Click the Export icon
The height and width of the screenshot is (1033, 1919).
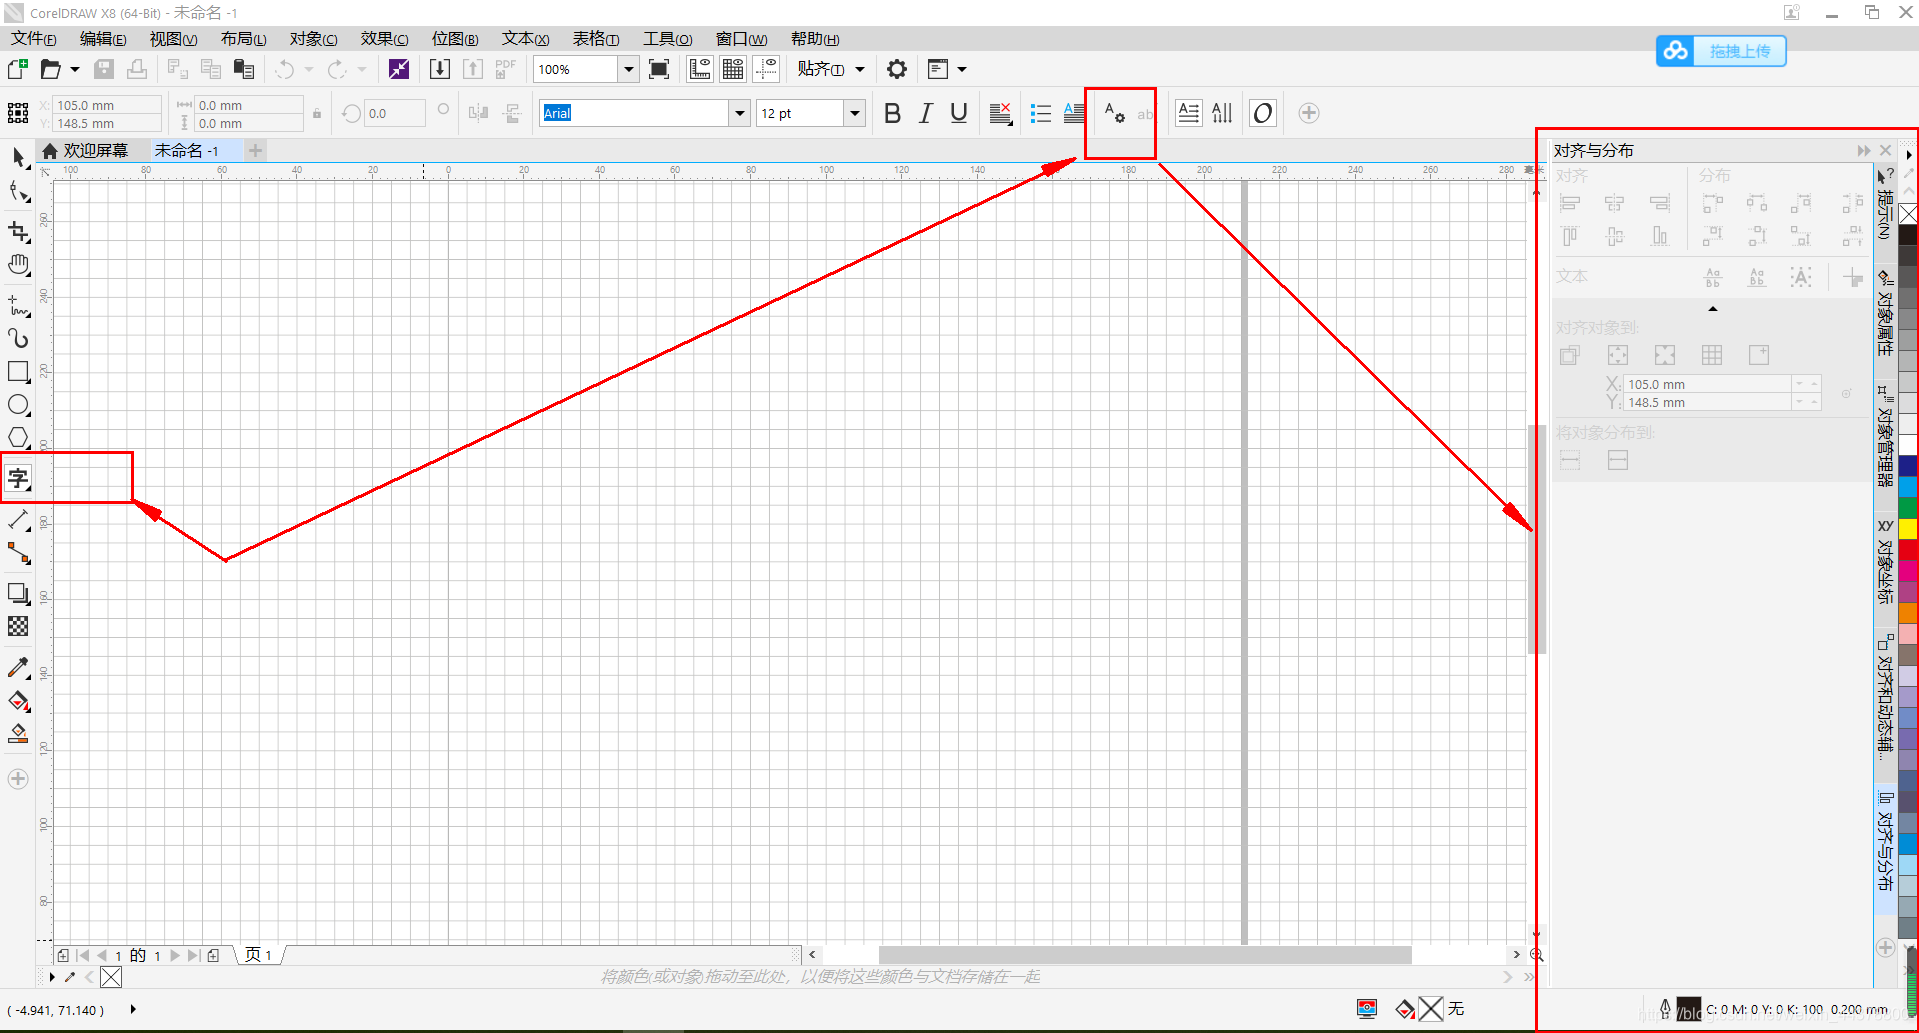(473, 69)
